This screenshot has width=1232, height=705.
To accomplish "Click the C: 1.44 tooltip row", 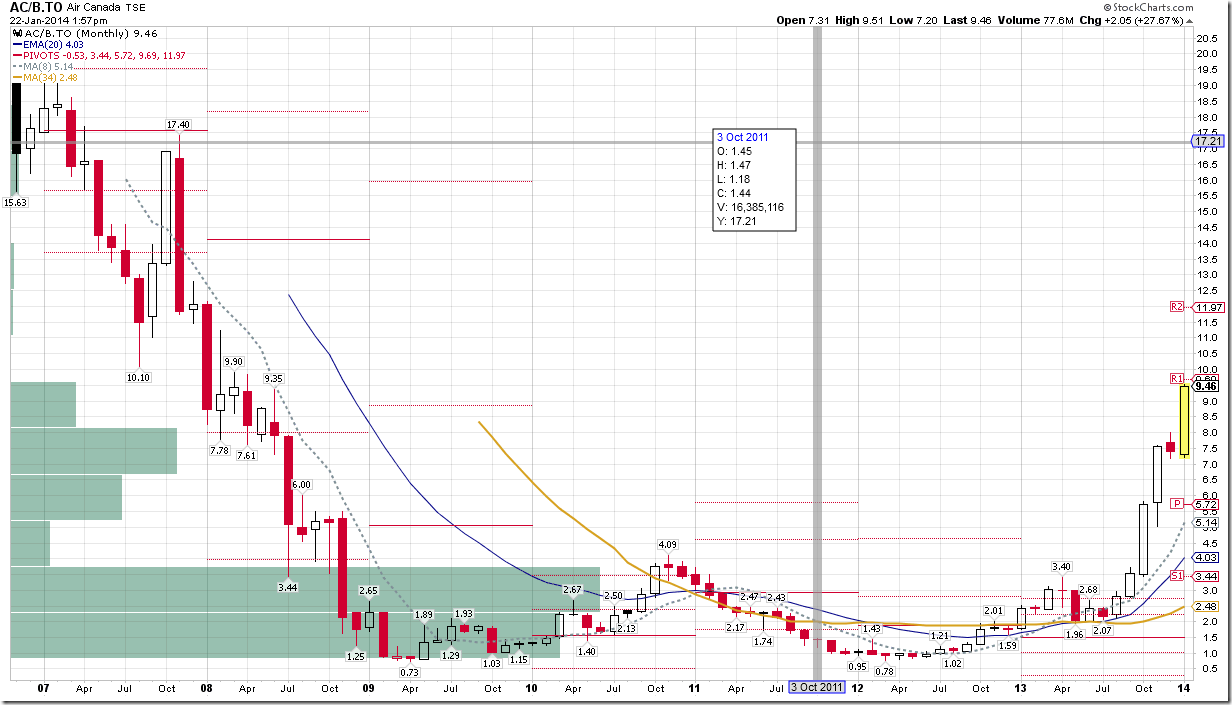I will pos(733,193).
